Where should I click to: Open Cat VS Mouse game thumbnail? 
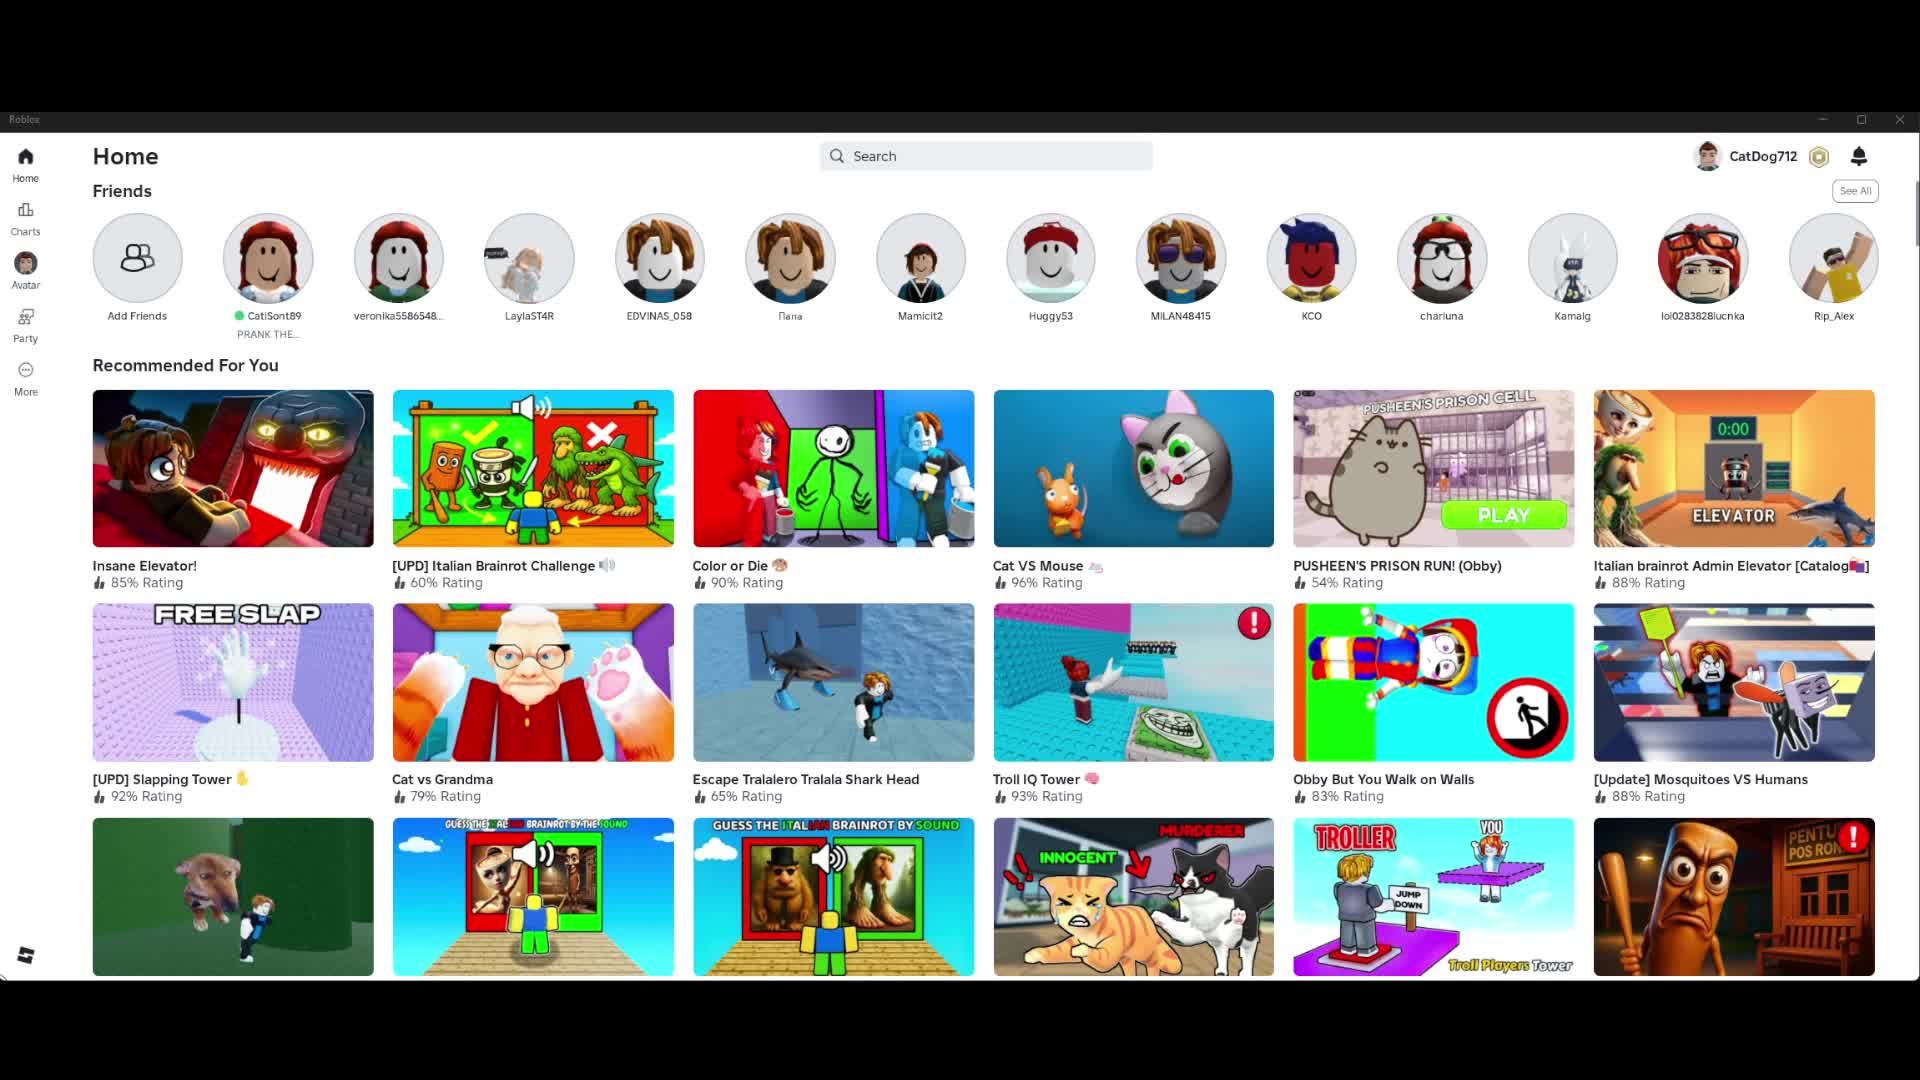[x=1133, y=468]
